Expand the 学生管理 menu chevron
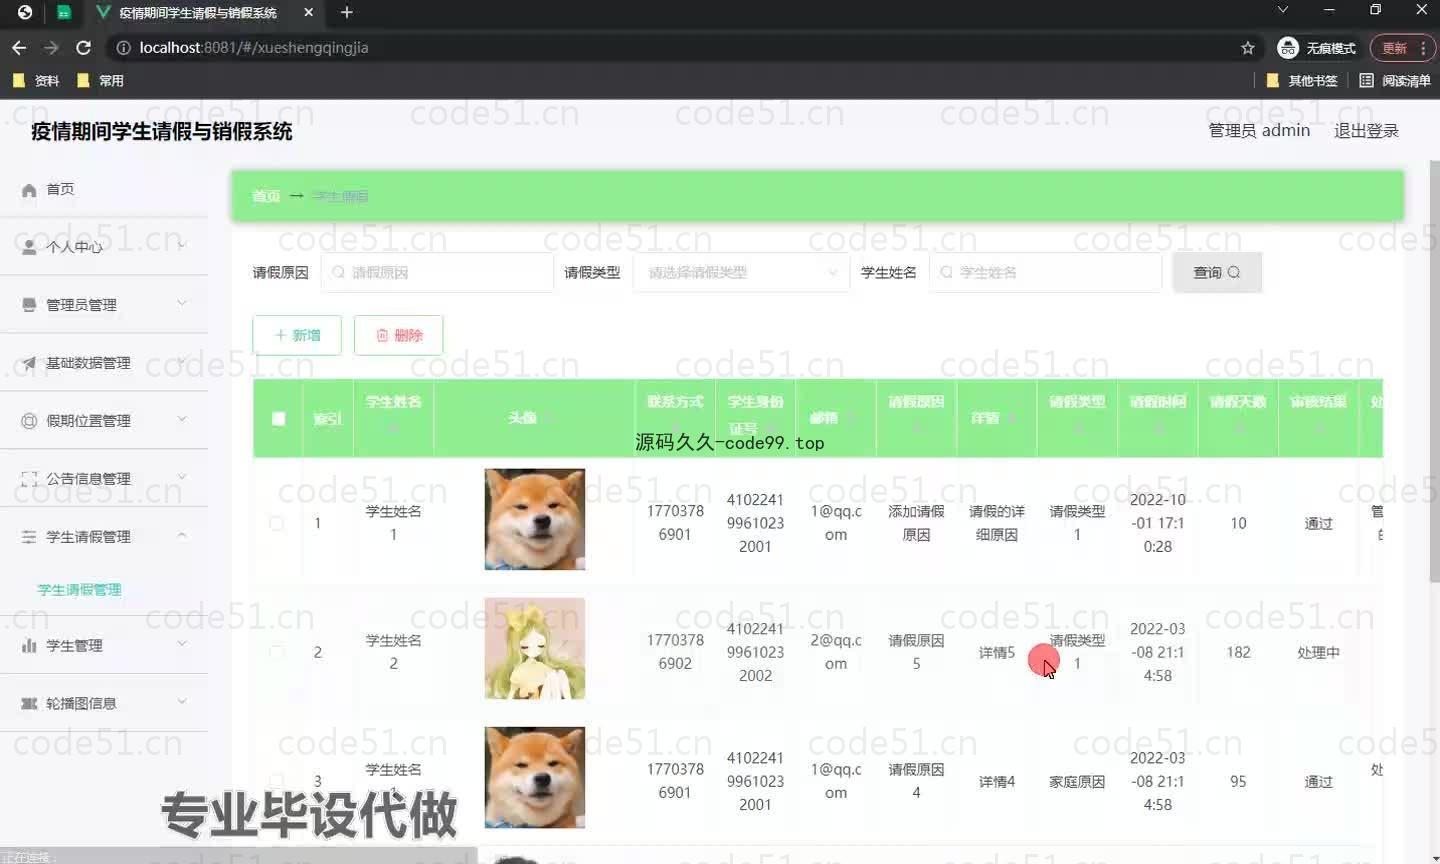Viewport: 1440px width, 864px height. [x=182, y=644]
